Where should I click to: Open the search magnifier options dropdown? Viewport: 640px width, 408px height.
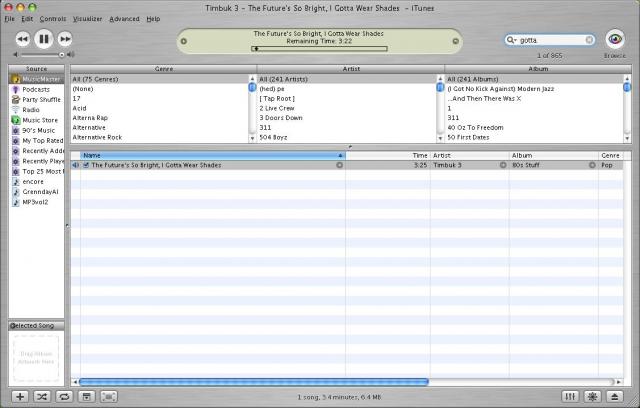pos(511,40)
